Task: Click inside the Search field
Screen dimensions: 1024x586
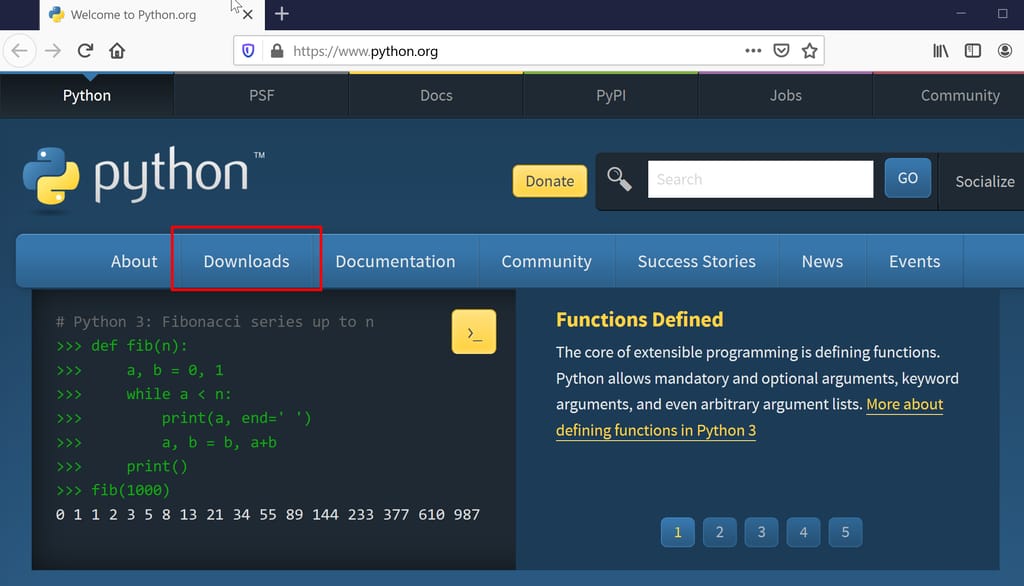Action: point(760,178)
